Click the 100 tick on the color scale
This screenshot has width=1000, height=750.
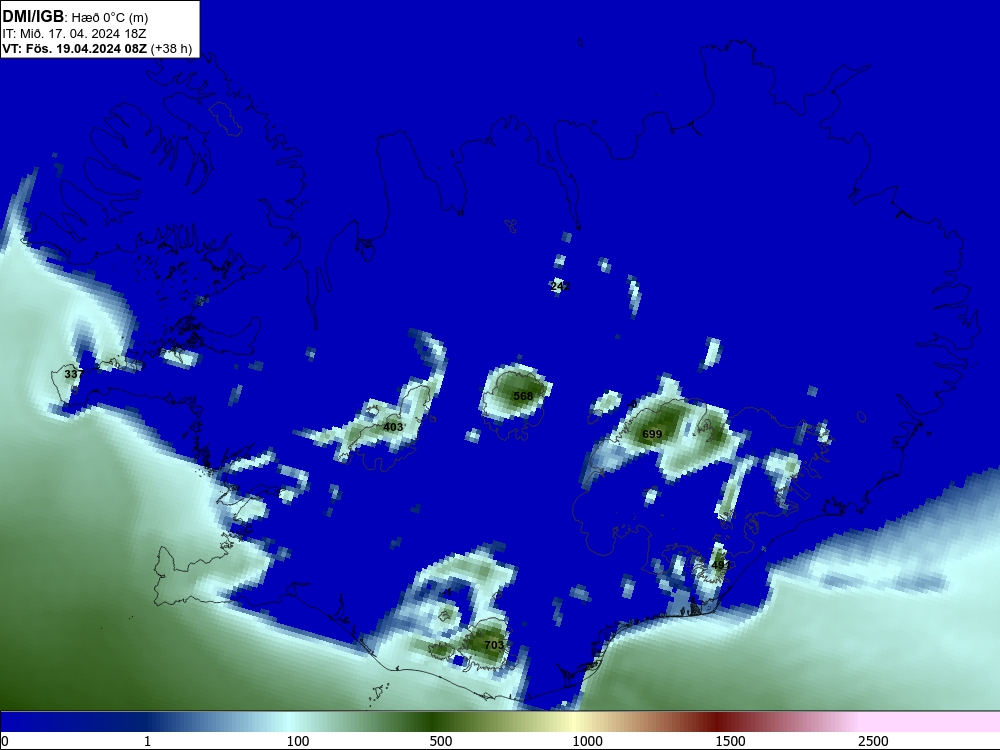(298, 741)
